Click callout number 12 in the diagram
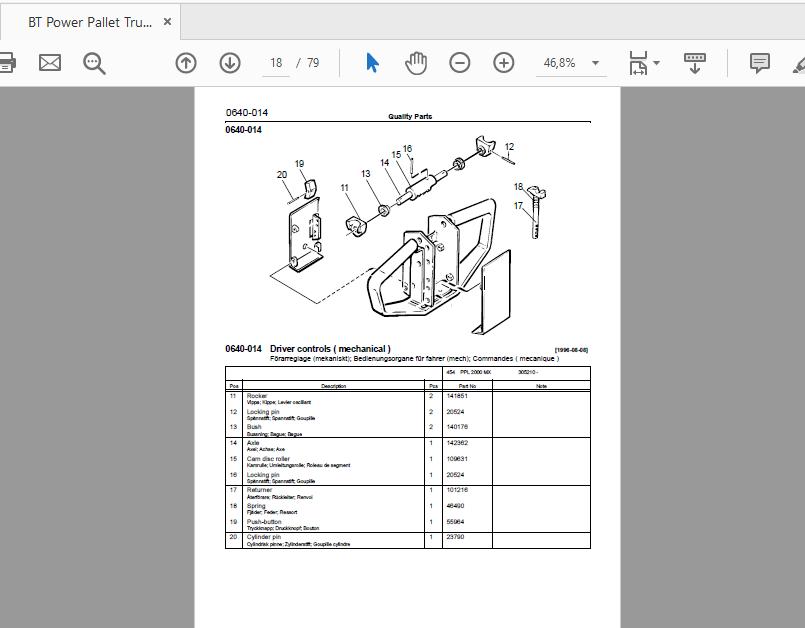This screenshot has height=628, width=805. [x=509, y=147]
